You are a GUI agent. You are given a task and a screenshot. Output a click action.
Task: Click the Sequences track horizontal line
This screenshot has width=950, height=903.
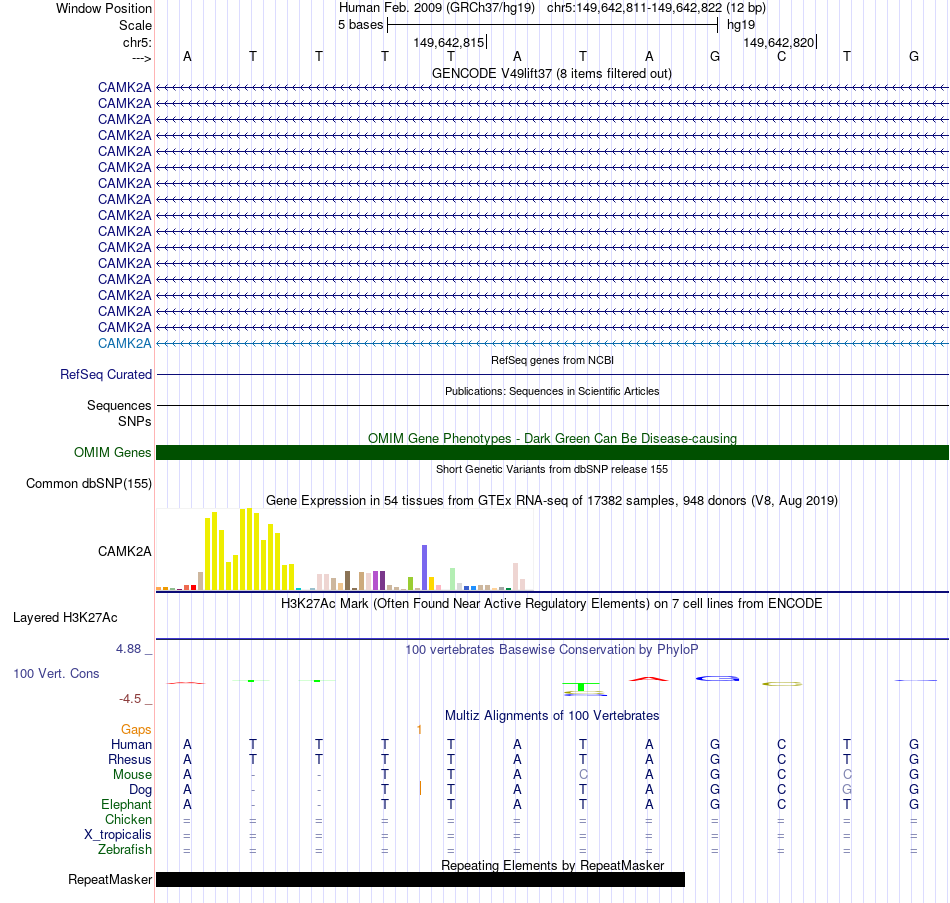553,405
